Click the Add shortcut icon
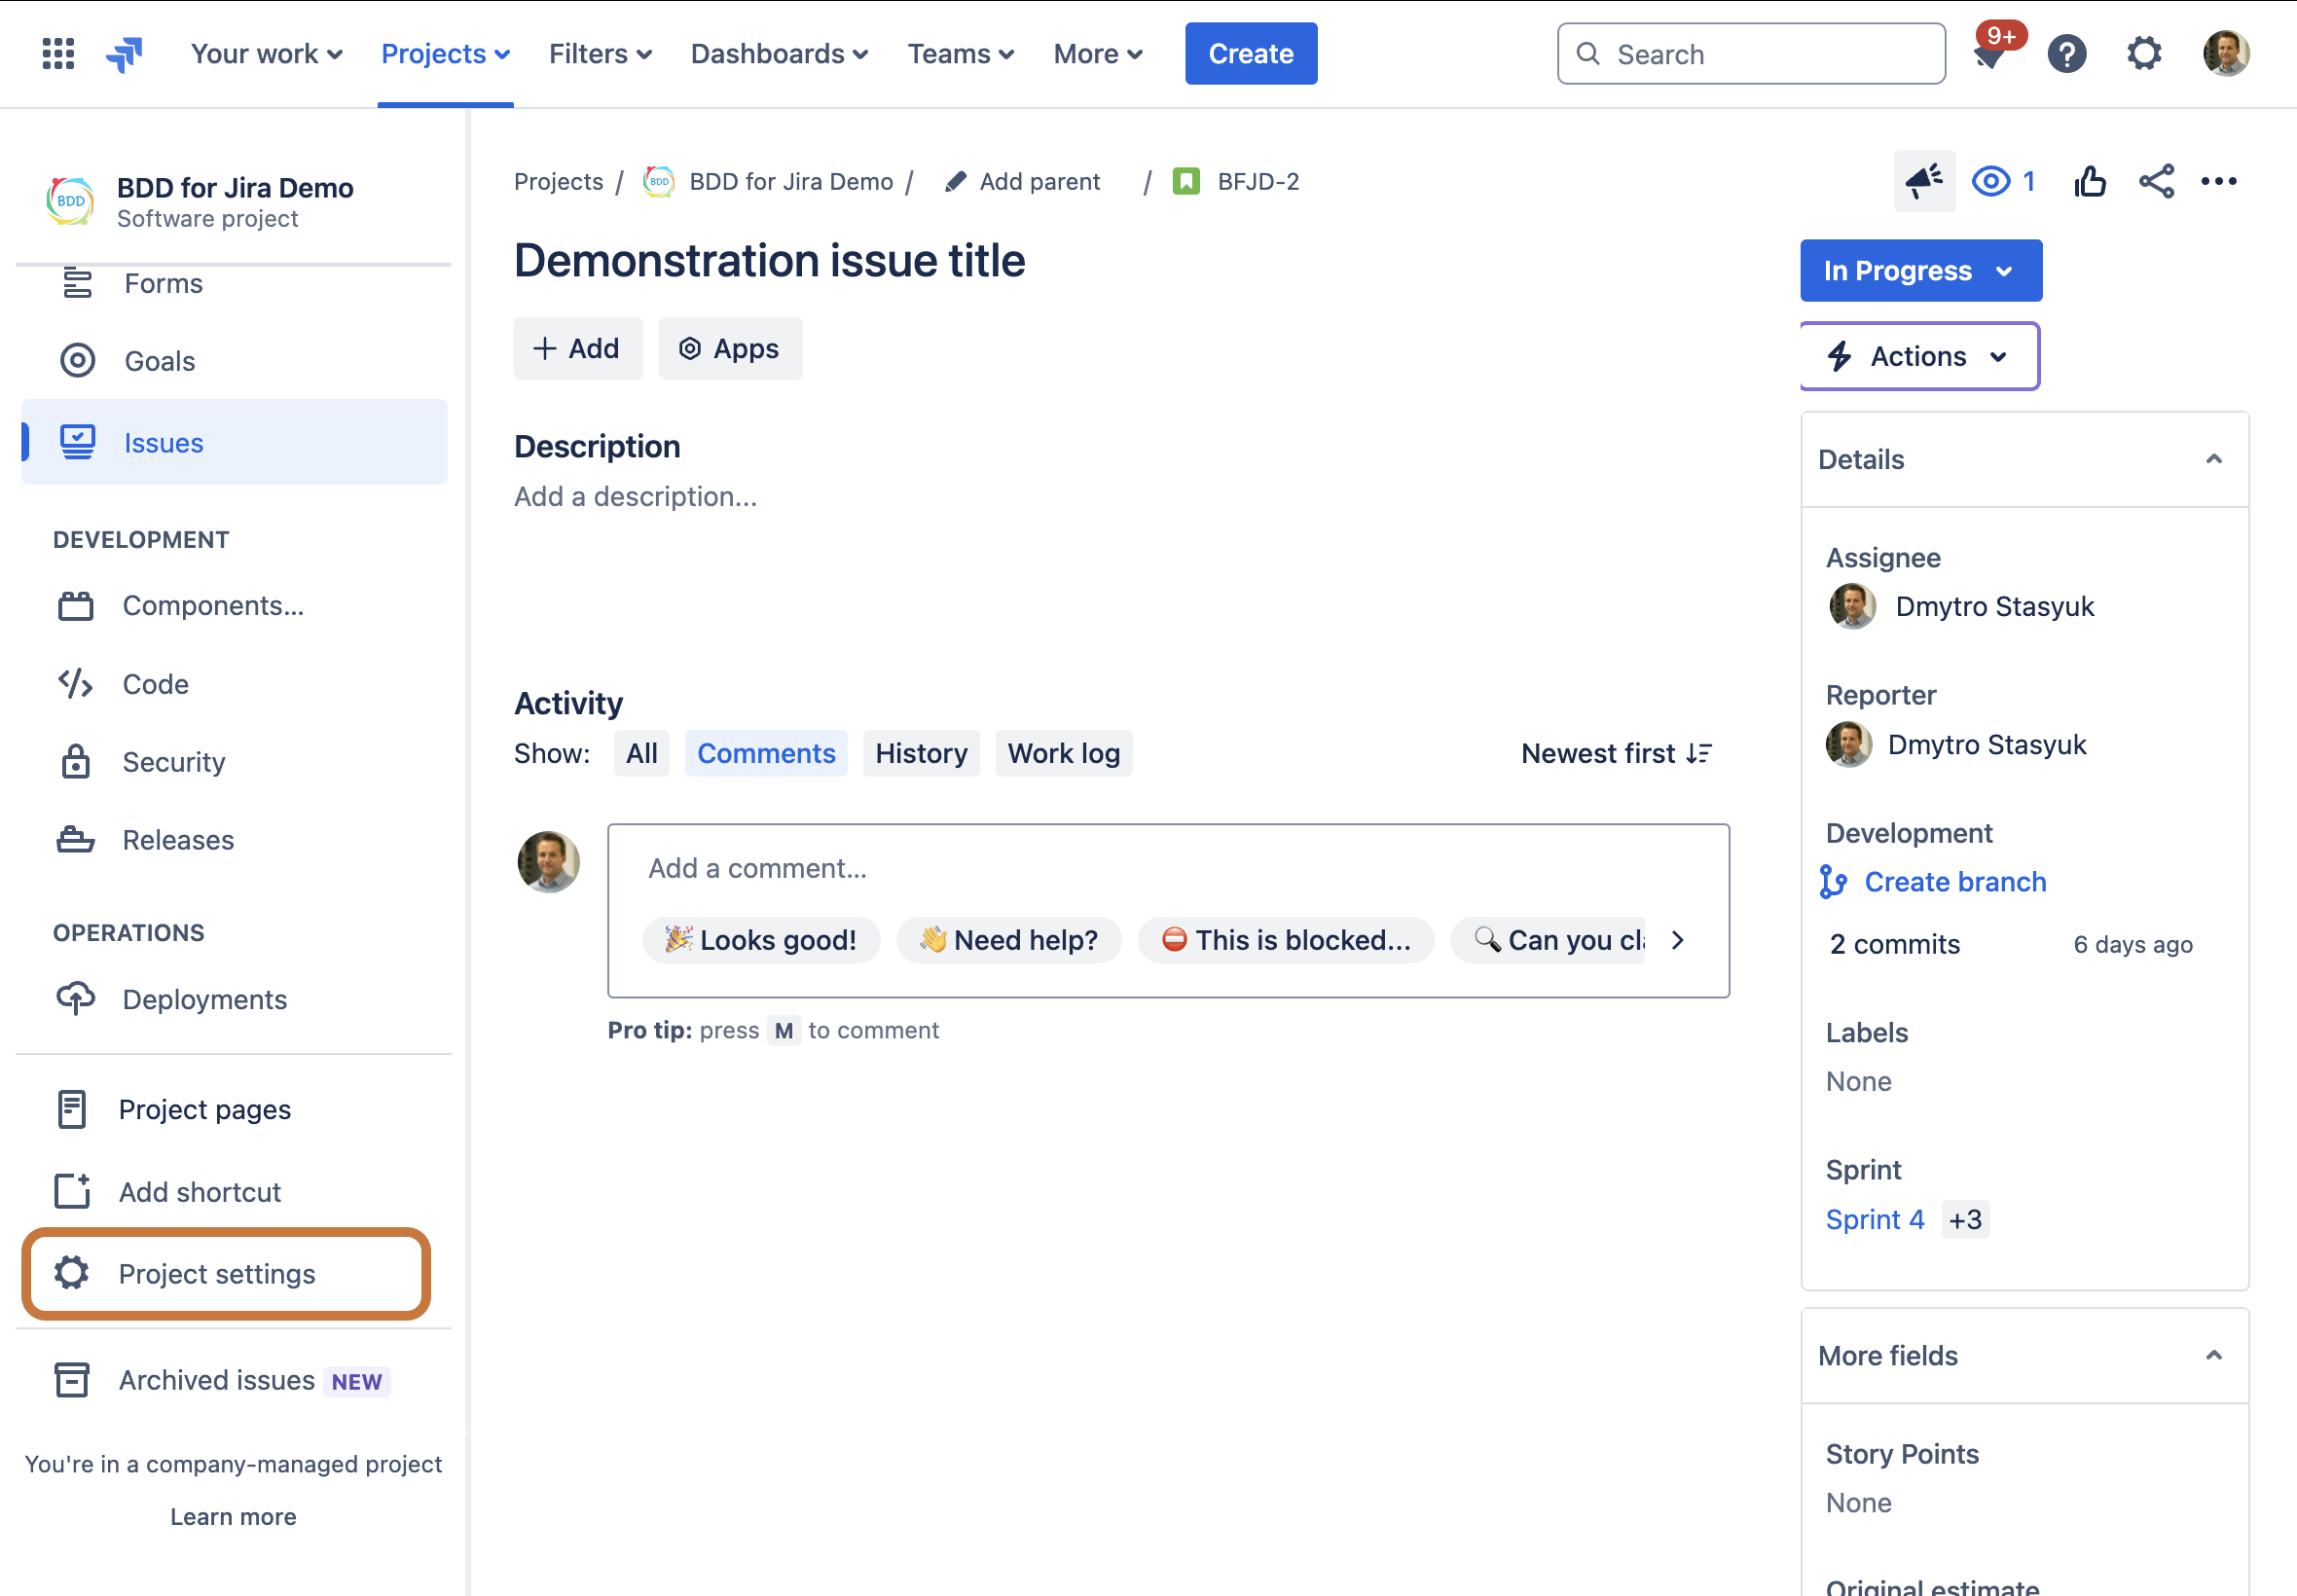This screenshot has height=1596, width=2297. (x=72, y=1191)
